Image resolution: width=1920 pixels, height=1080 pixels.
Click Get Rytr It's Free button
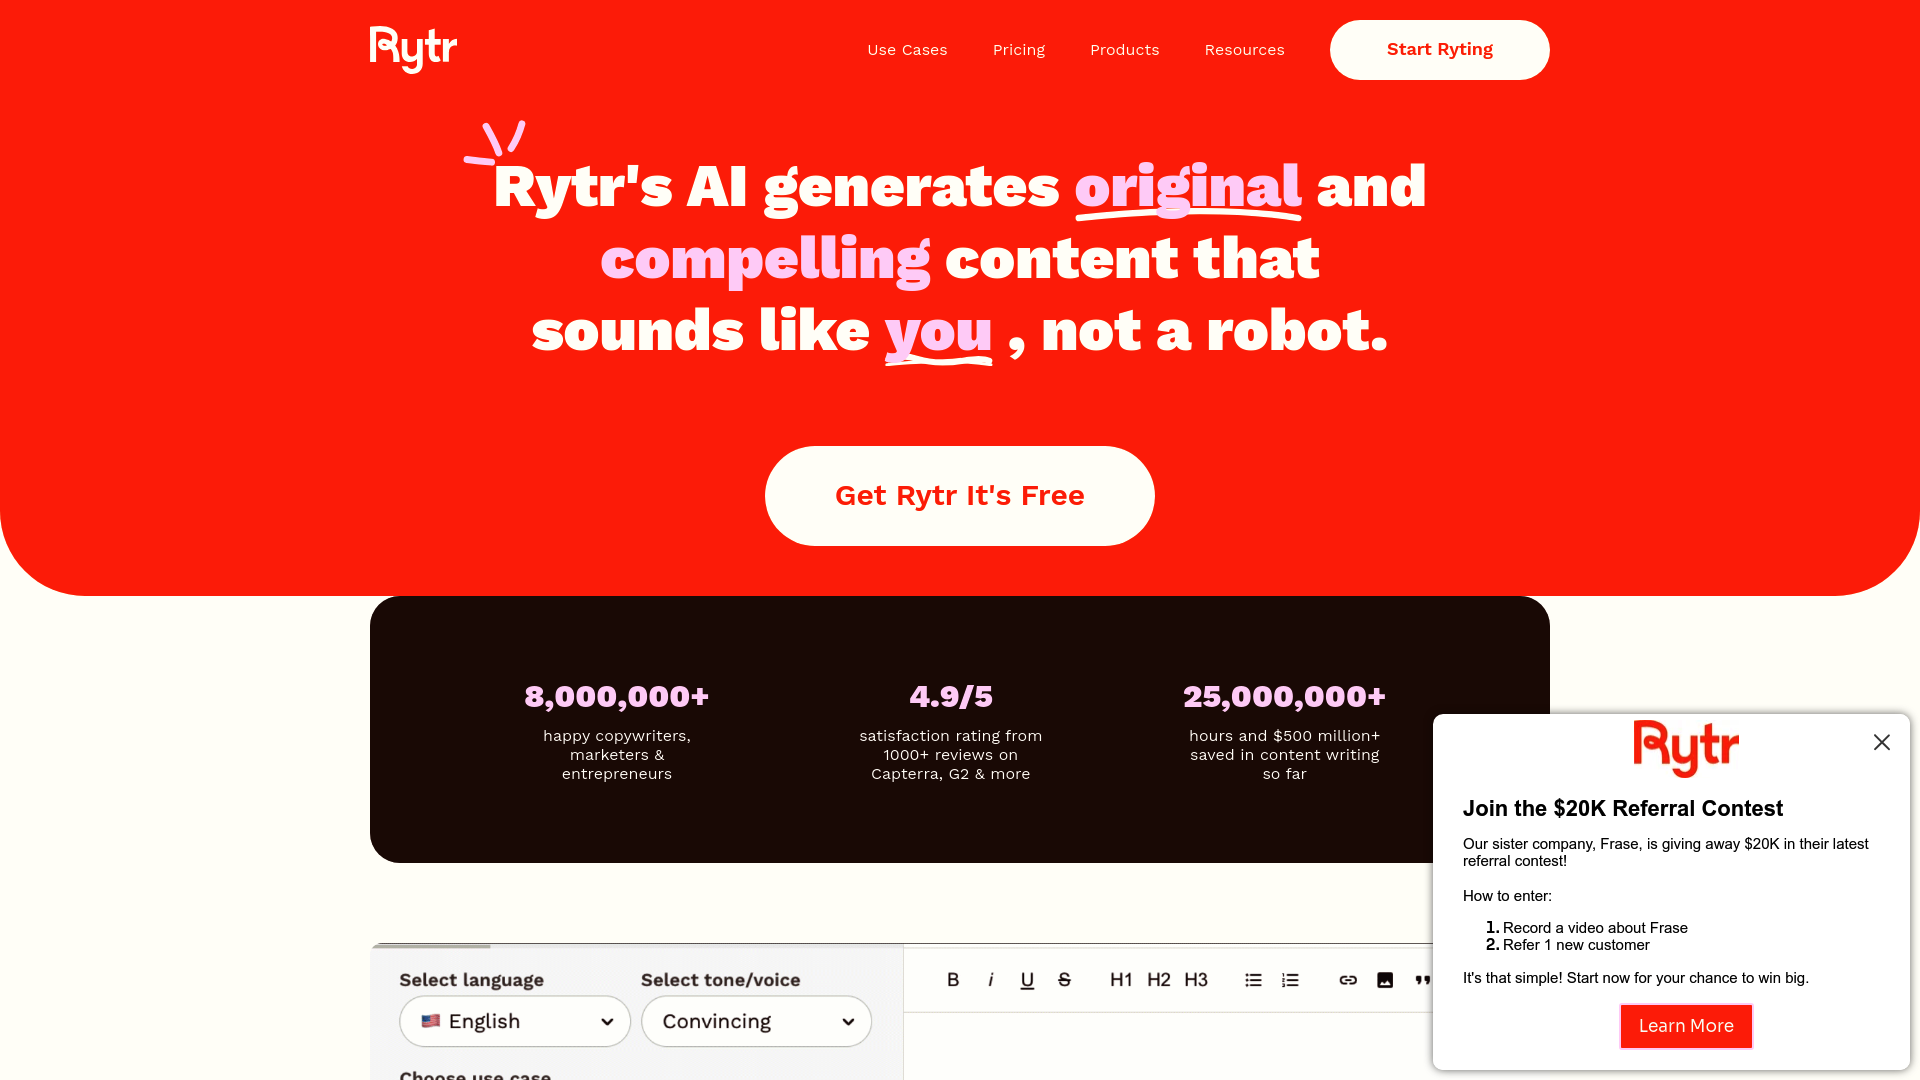pyautogui.click(x=960, y=496)
